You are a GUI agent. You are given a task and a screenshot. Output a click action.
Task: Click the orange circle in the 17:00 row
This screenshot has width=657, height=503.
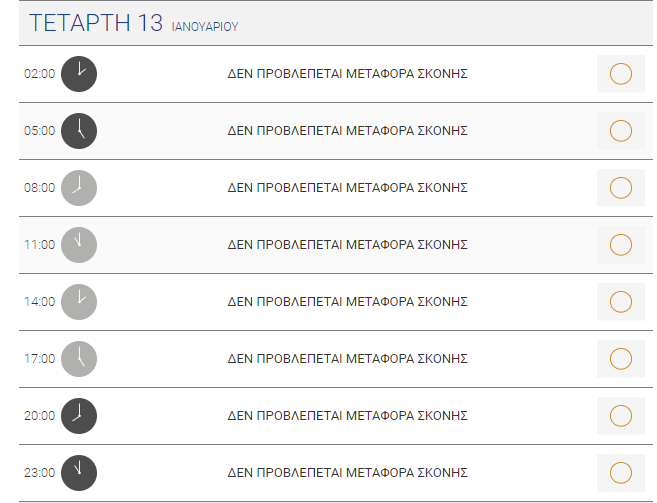621,359
